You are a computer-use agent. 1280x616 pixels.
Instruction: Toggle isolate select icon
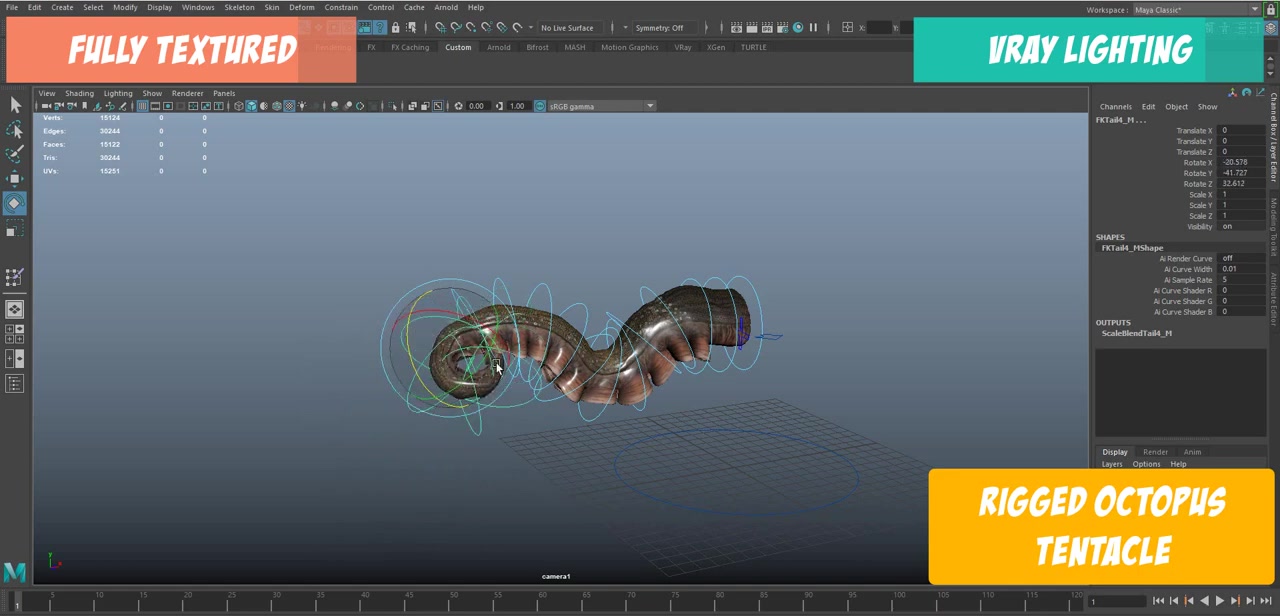point(392,106)
